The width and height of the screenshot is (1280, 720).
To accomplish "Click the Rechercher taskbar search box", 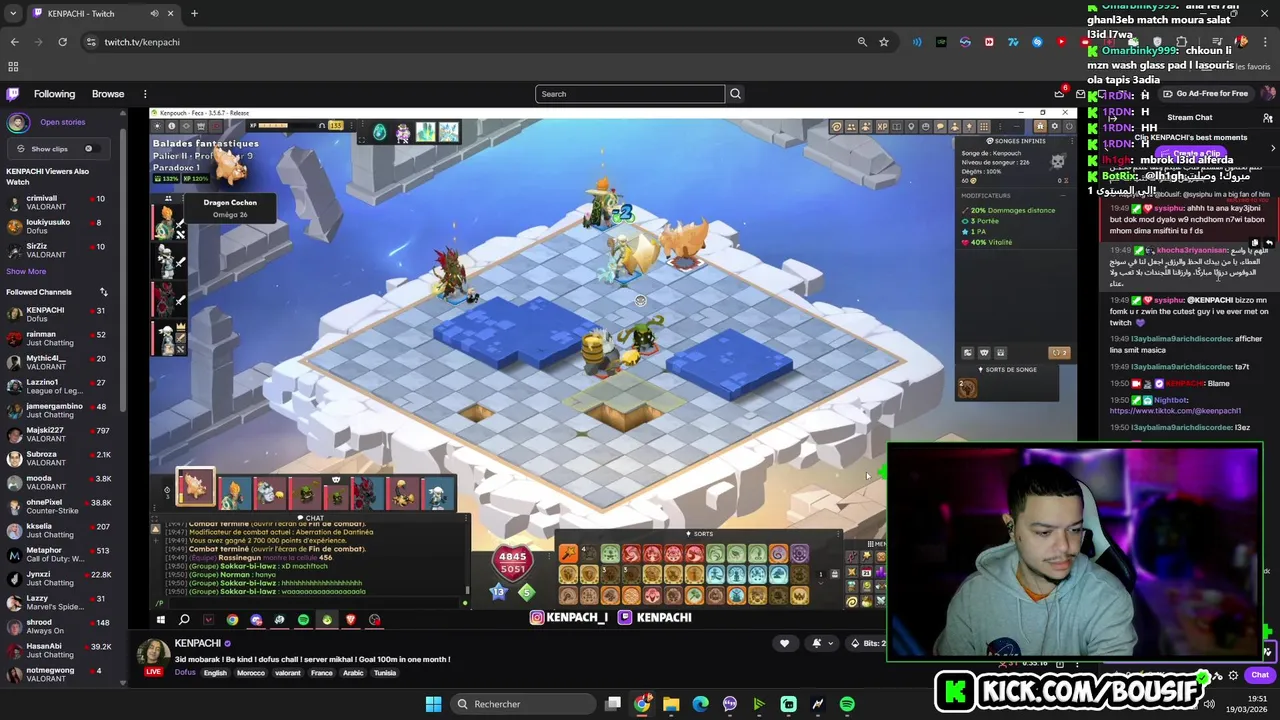I will coord(521,704).
